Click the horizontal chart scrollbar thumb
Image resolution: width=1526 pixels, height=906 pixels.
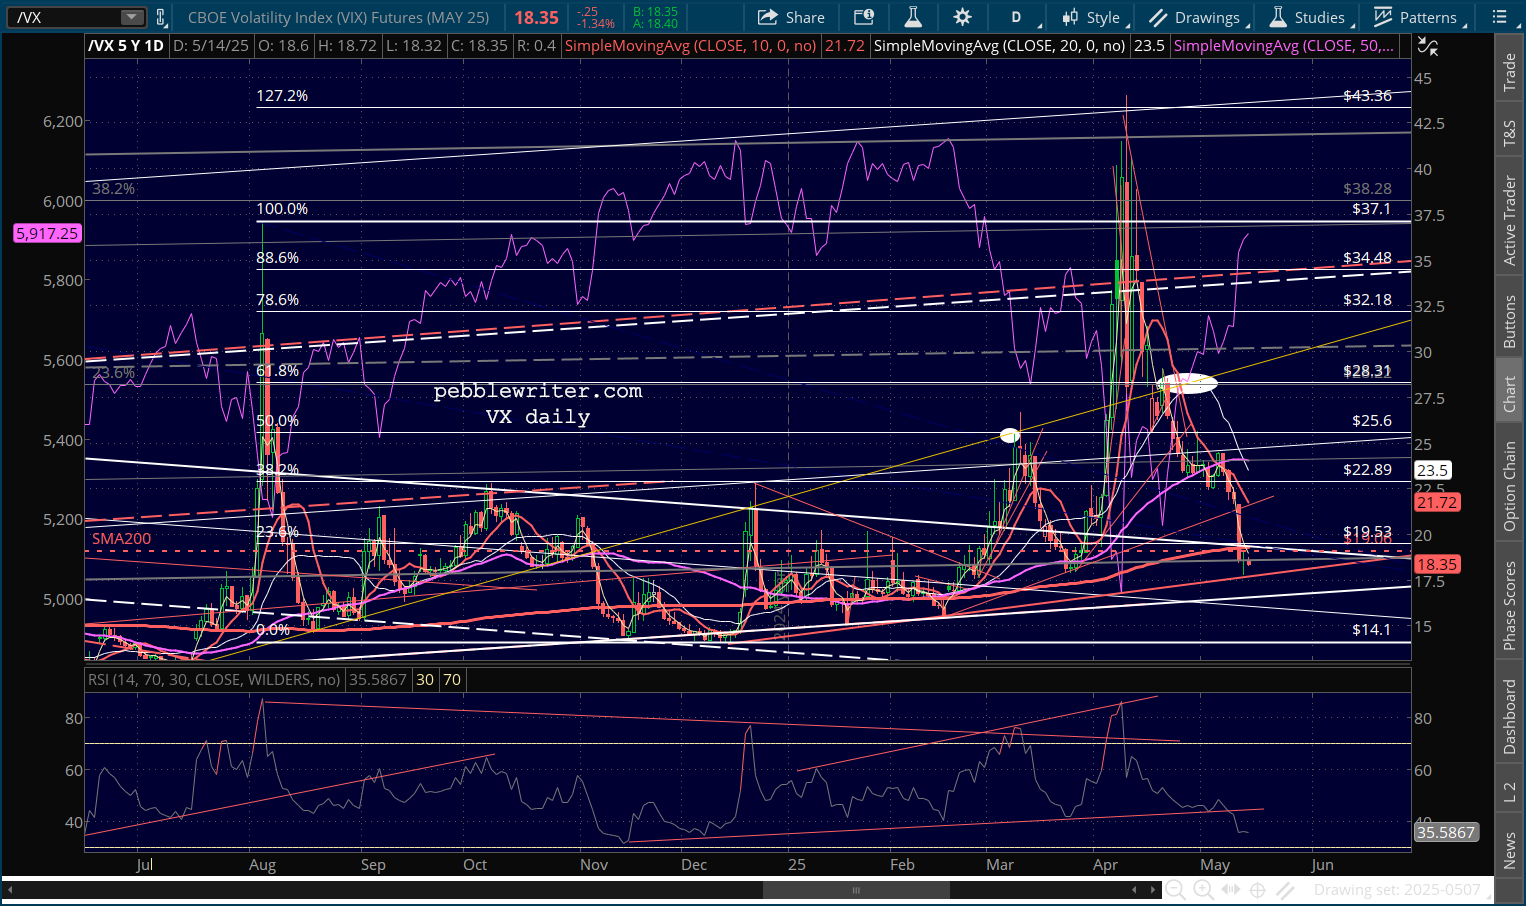(x=856, y=890)
